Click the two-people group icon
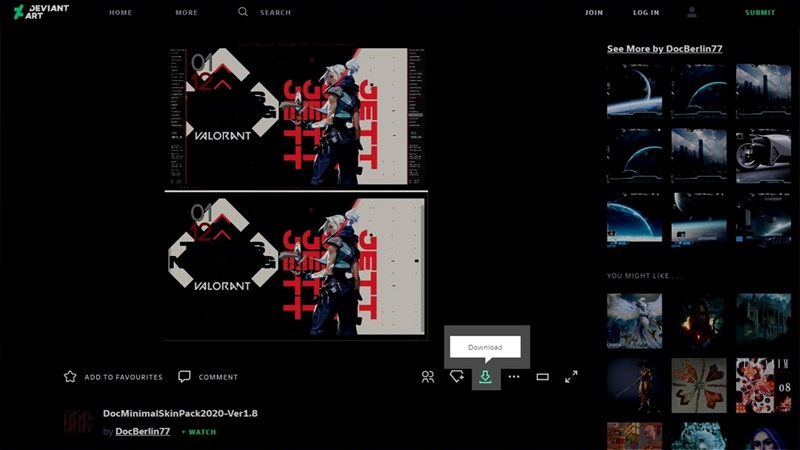Screen dimensions: 800x450 (428, 377)
